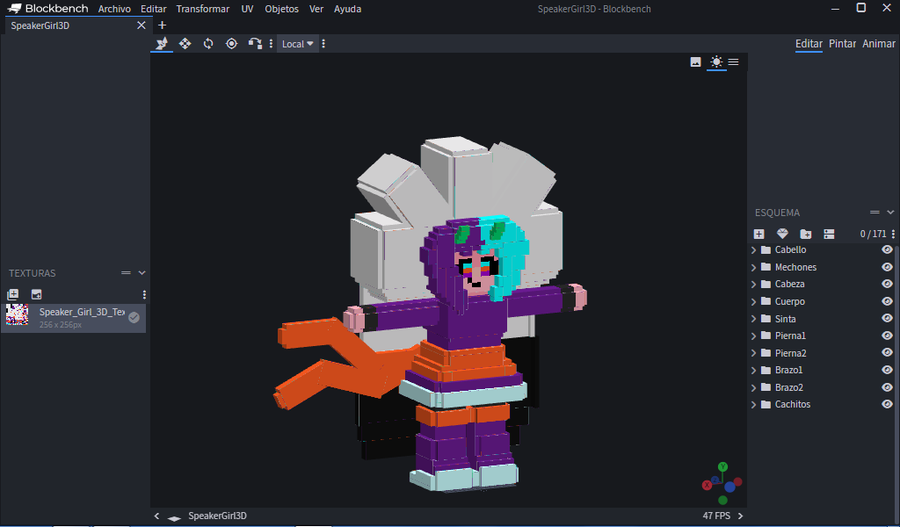Viewport: 900px width, 527px height.
Task: Expand the Pierna1 group
Action: (754, 336)
